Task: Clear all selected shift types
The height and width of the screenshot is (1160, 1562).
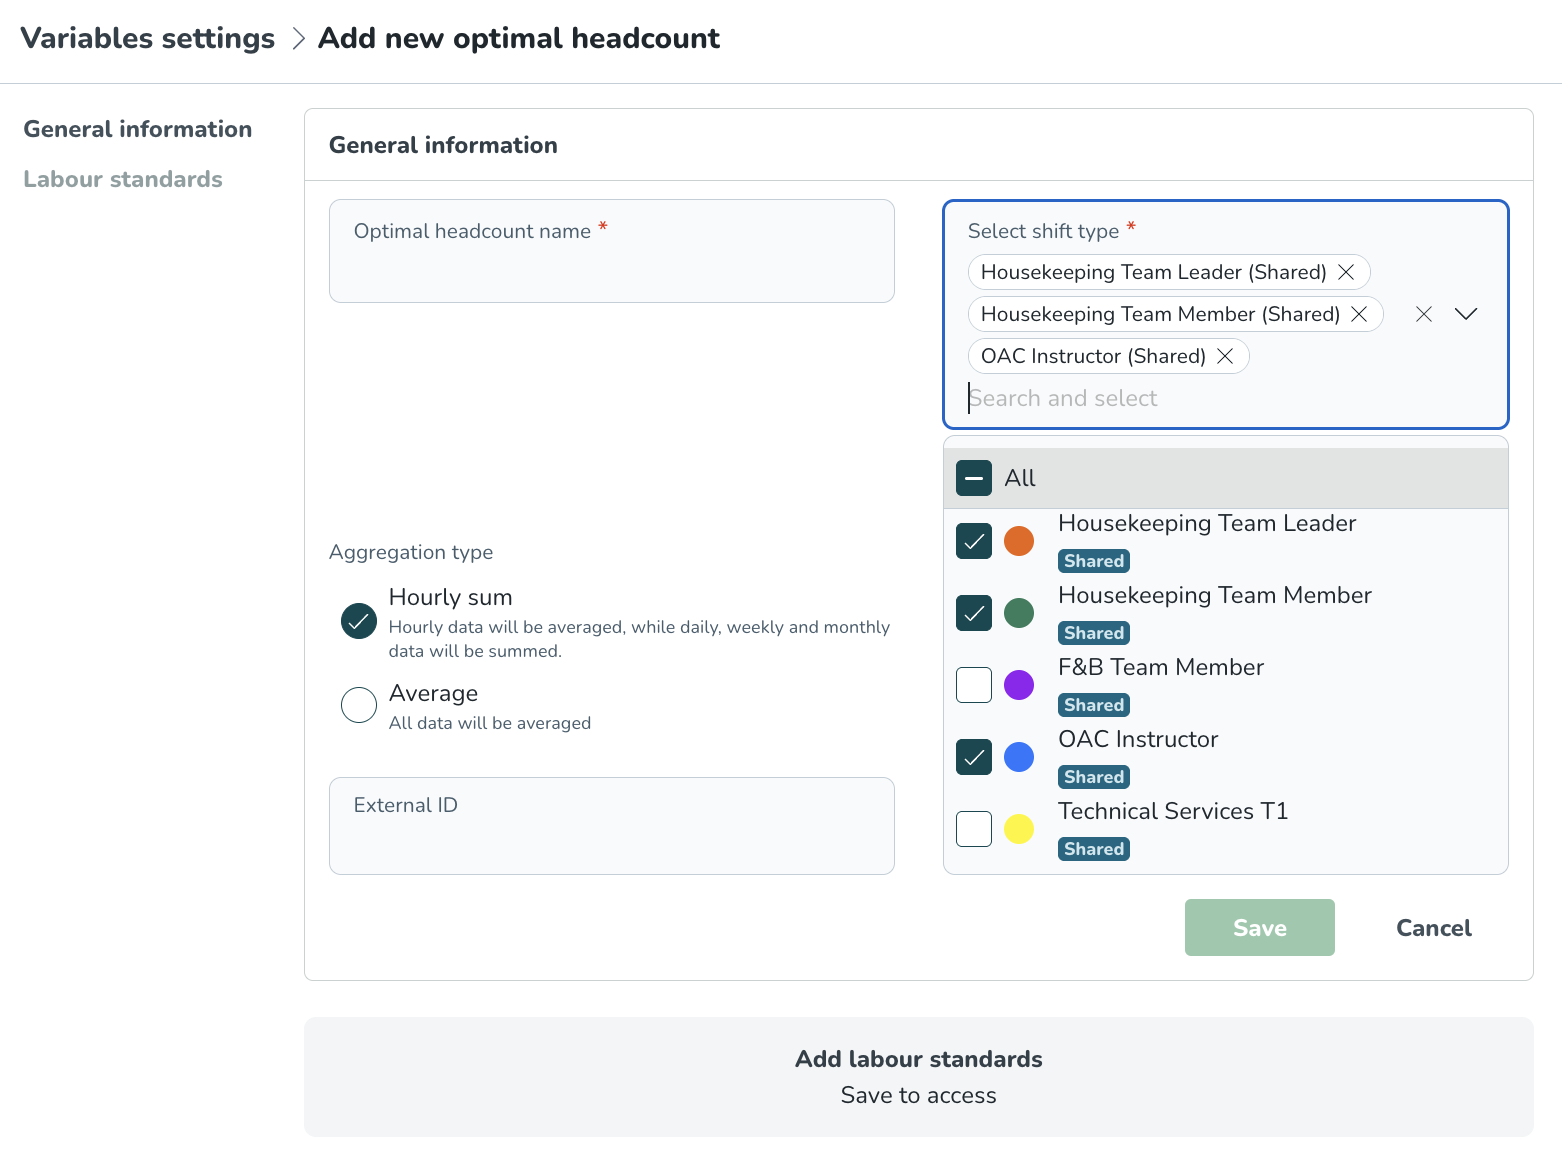Action: pyautogui.click(x=1424, y=314)
